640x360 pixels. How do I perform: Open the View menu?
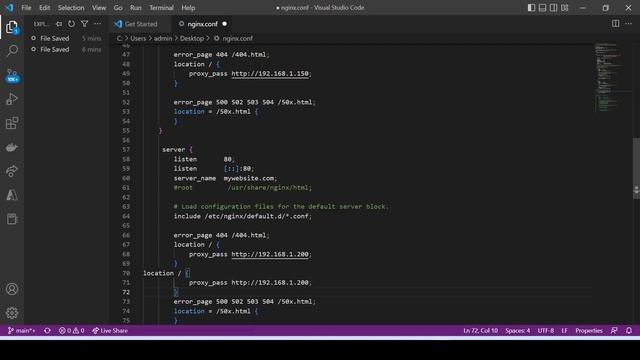coord(99,8)
